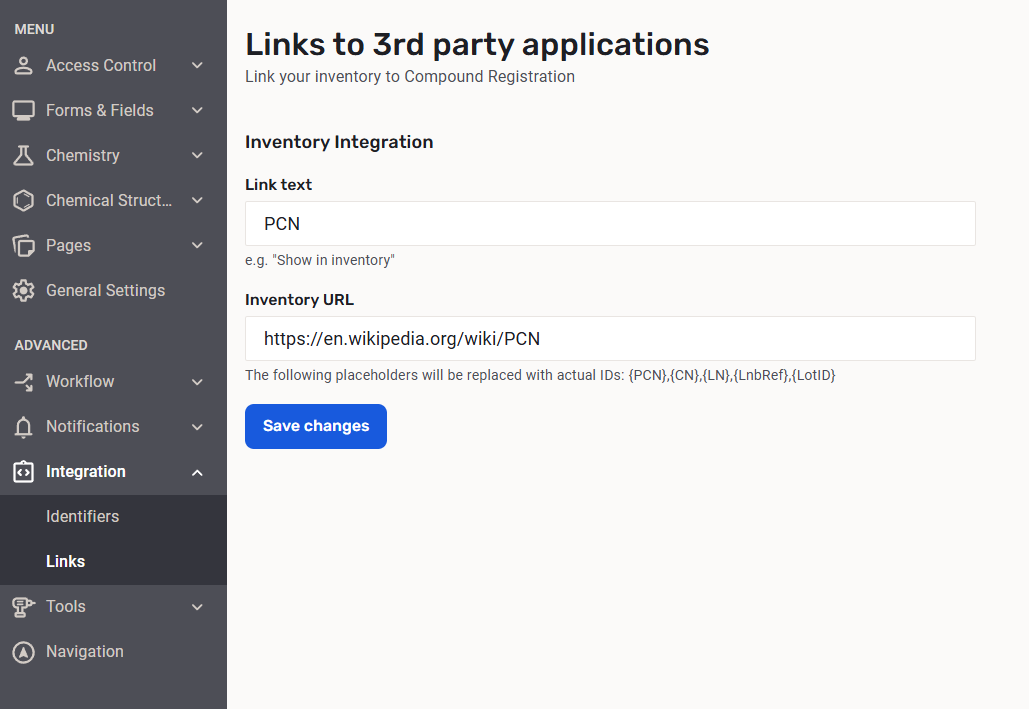The image size is (1029, 709).
Task: Click the Navigation compass icon
Action: (x=23, y=652)
